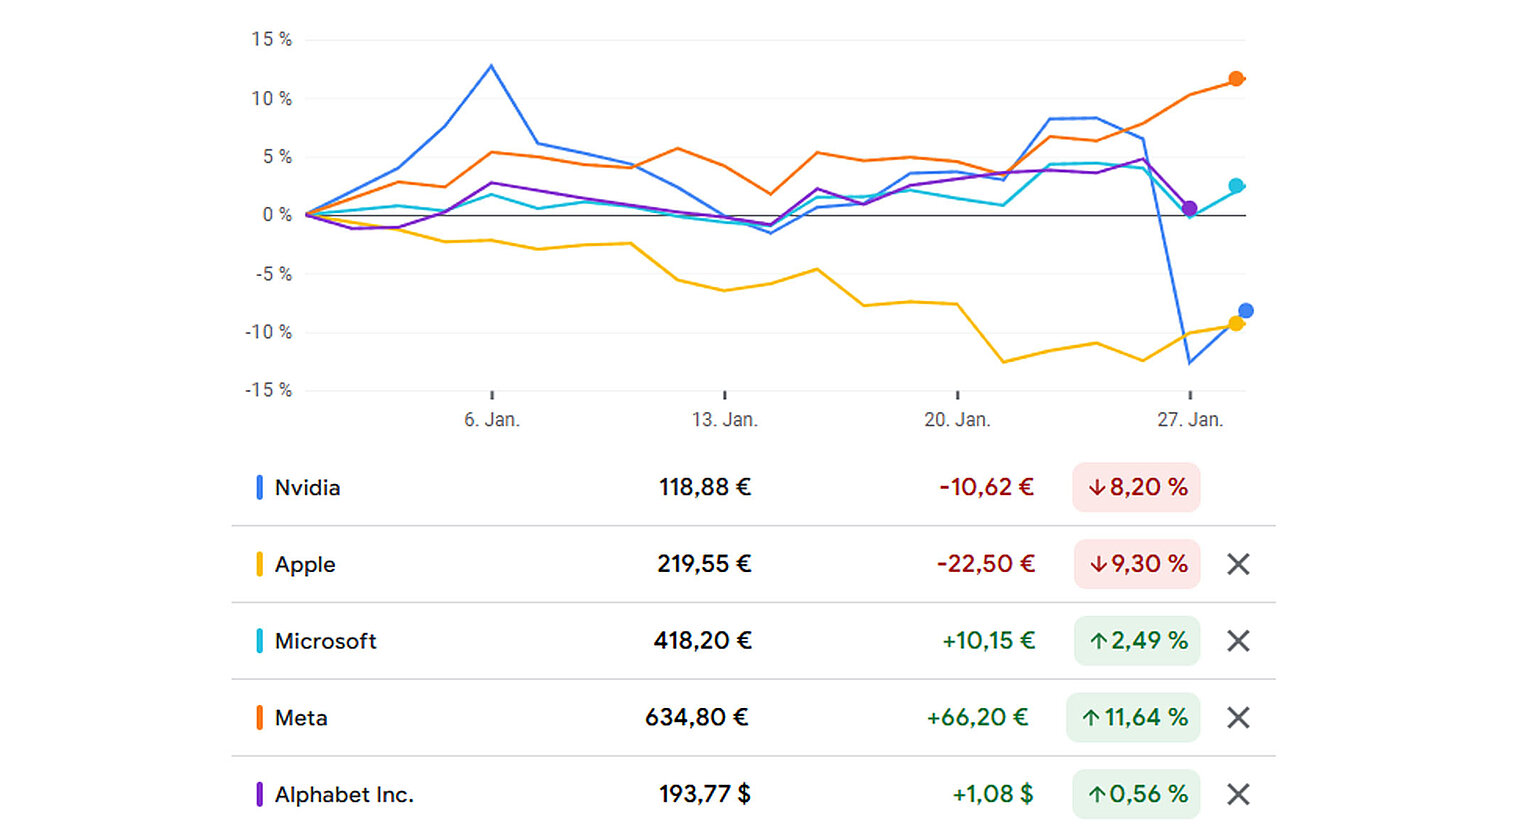The width and height of the screenshot is (1534, 824).
Task: Open the Nvidia stock name
Action: pos(307,488)
